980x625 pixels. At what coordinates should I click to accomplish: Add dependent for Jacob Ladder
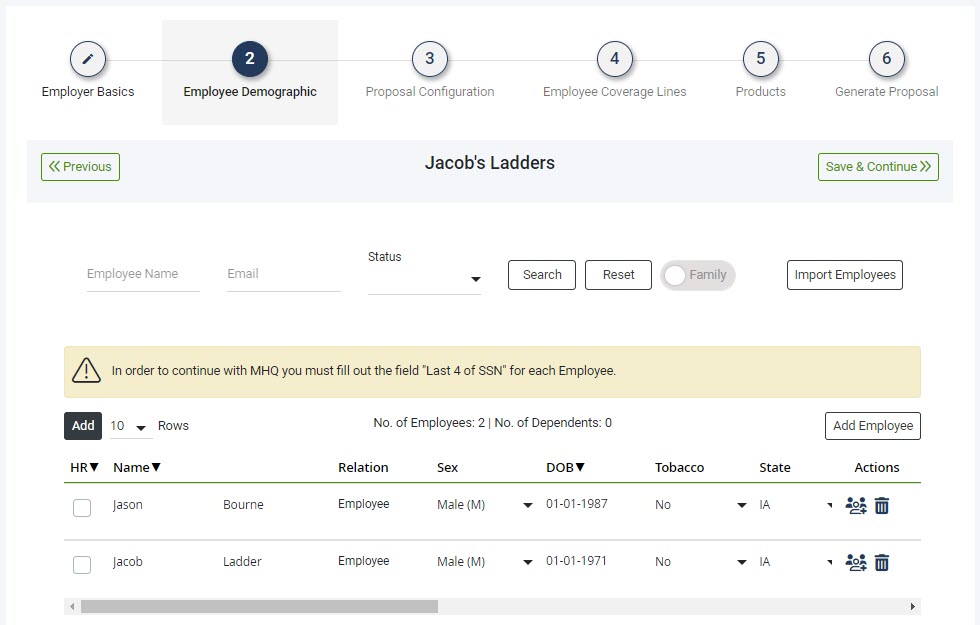point(856,562)
